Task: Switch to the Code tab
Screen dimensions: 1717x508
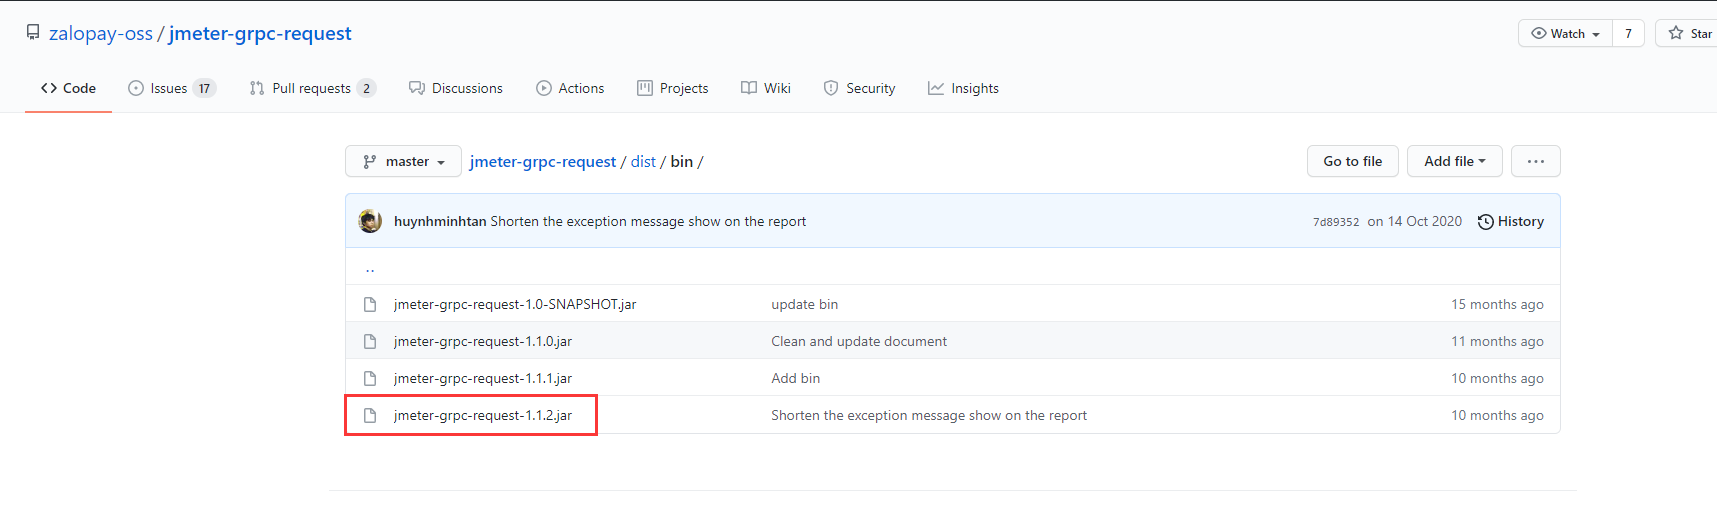Action: [x=68, y=88]
